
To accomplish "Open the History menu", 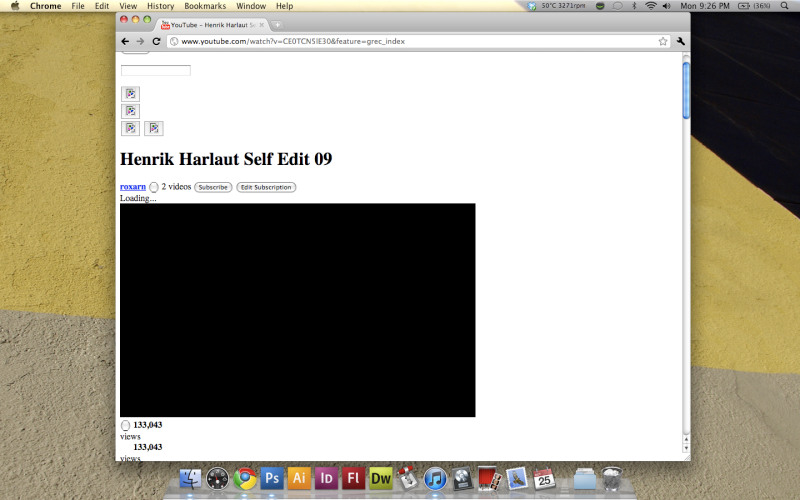I will (x=160, y=6).
